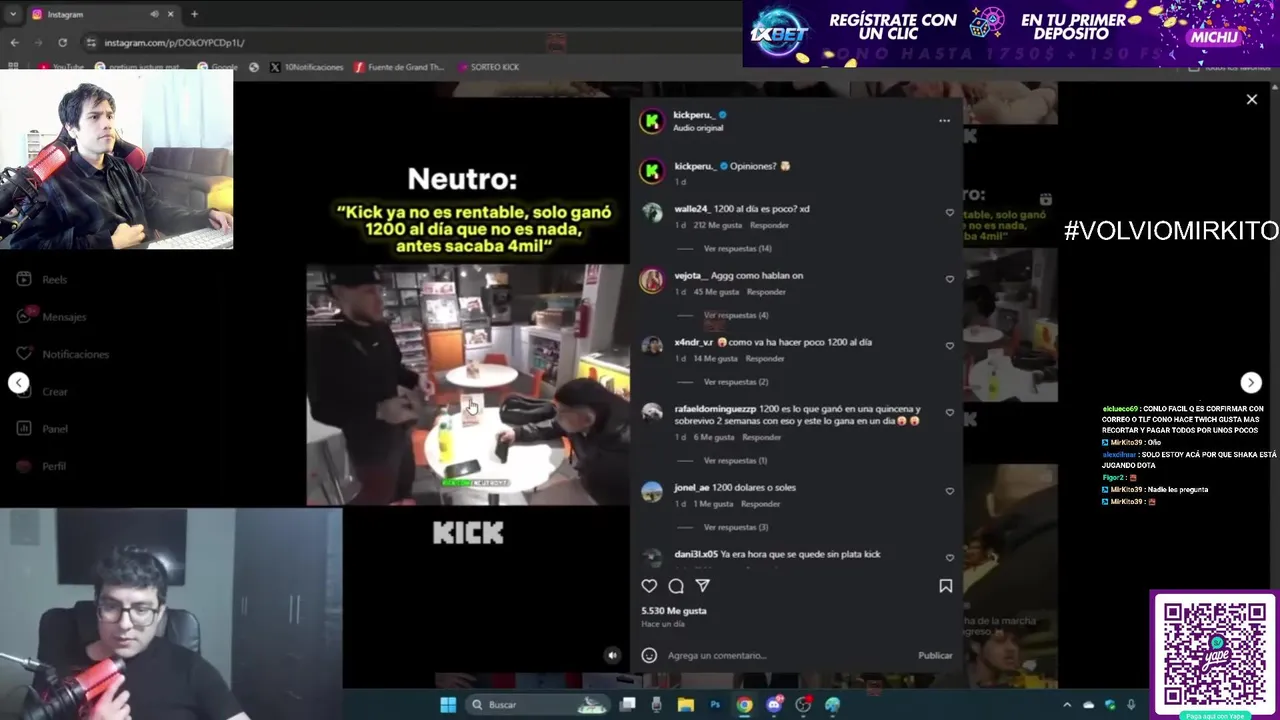
Task: Expand 'Ver respuestas (1)' under rafaeldominguezzp
Action: 735,460
